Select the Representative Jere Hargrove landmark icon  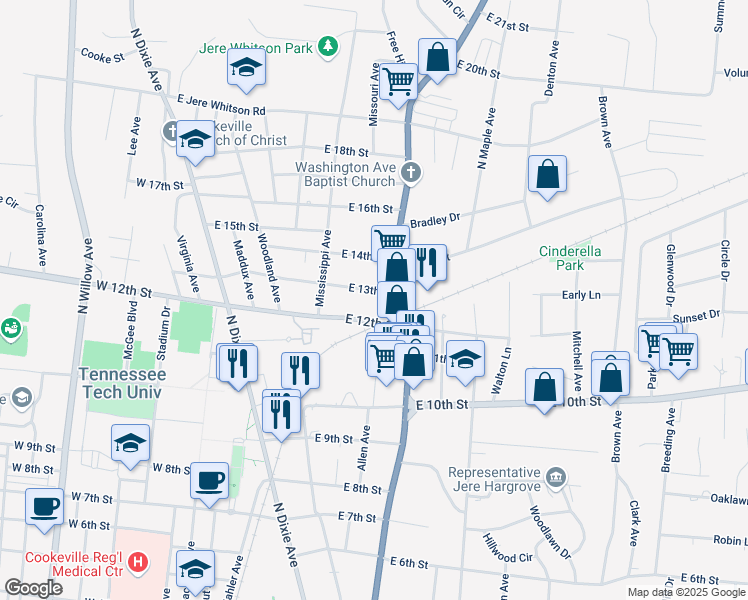[556, 477]
